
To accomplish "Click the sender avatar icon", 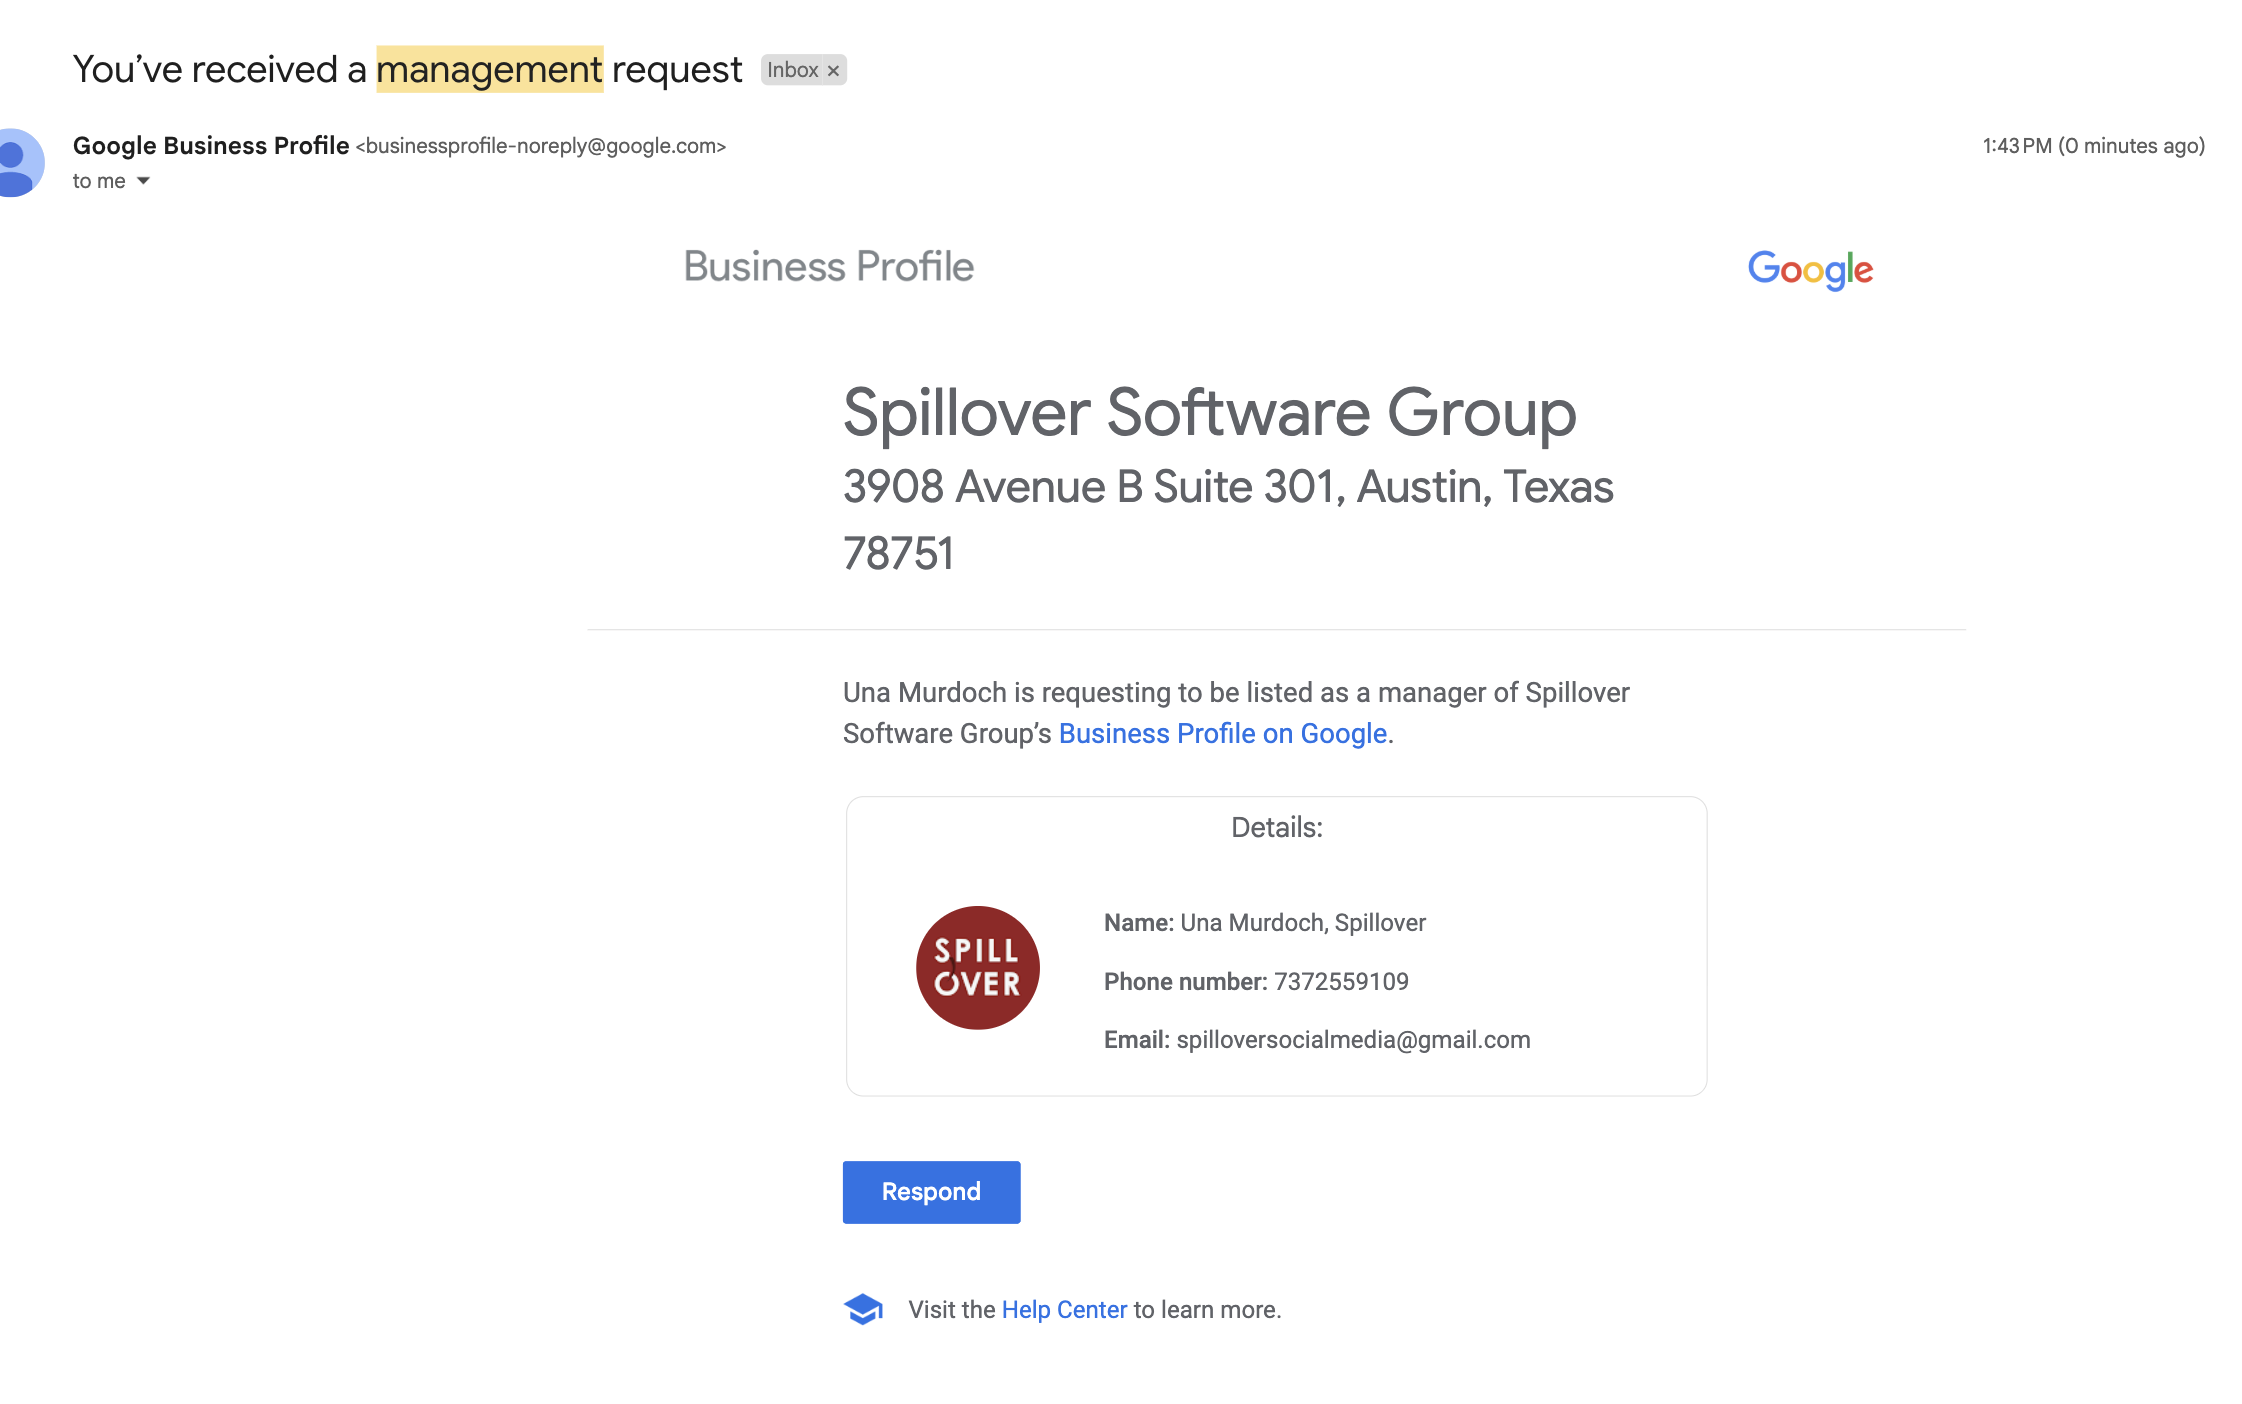I will 18,163.
